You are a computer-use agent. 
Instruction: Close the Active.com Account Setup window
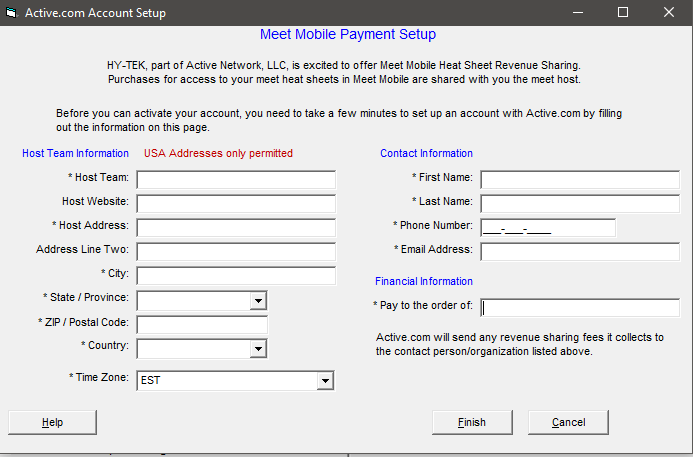coord(669,12)
